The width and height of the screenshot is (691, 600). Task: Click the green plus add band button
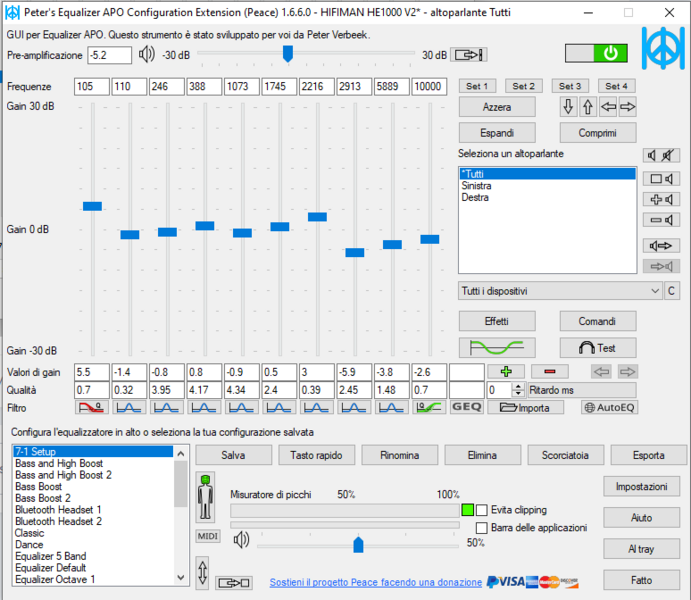tap(504, 372)
